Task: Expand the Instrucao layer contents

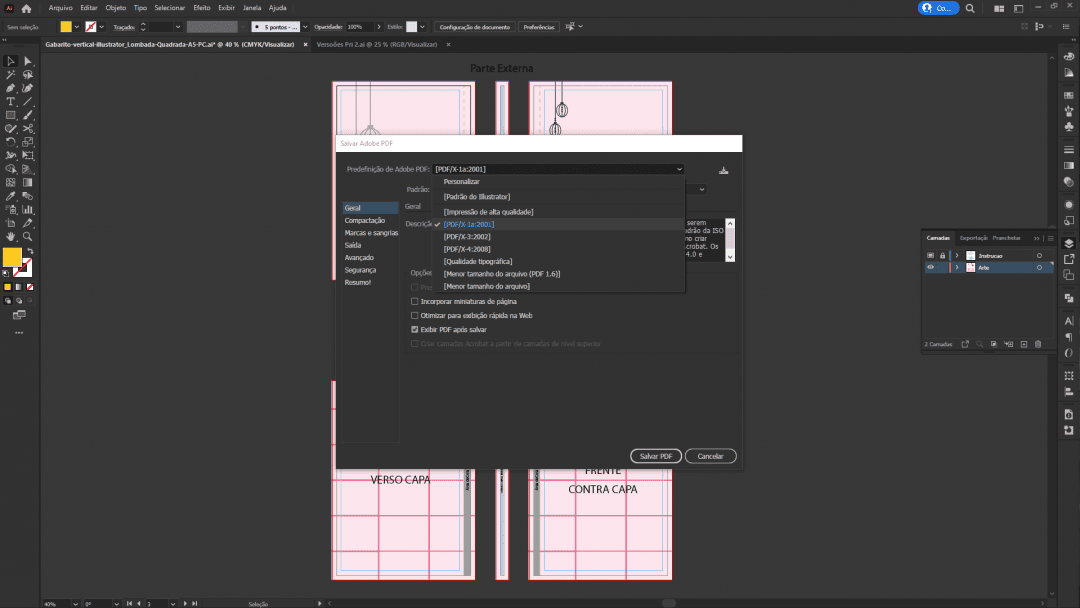Action: point(957,256)
